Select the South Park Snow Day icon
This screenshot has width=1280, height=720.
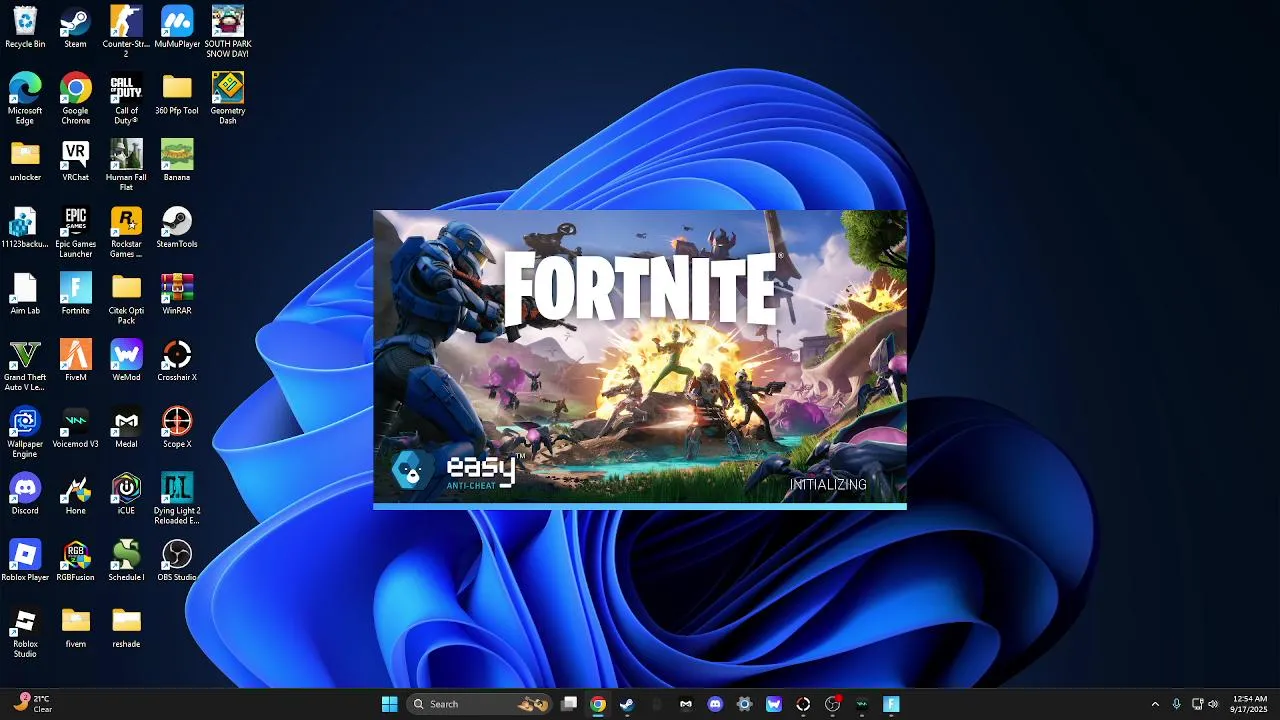(228, 32)
